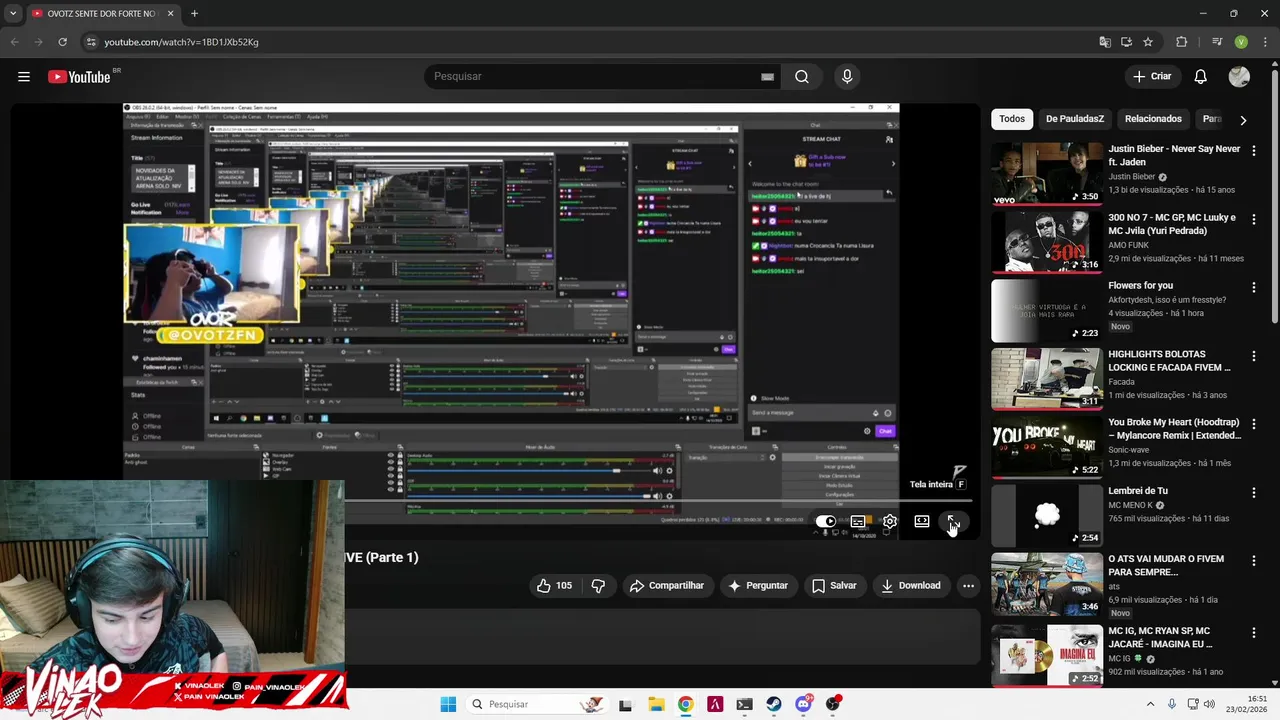
Task: Click the Compartilhar share button
Action: (666, 586)
